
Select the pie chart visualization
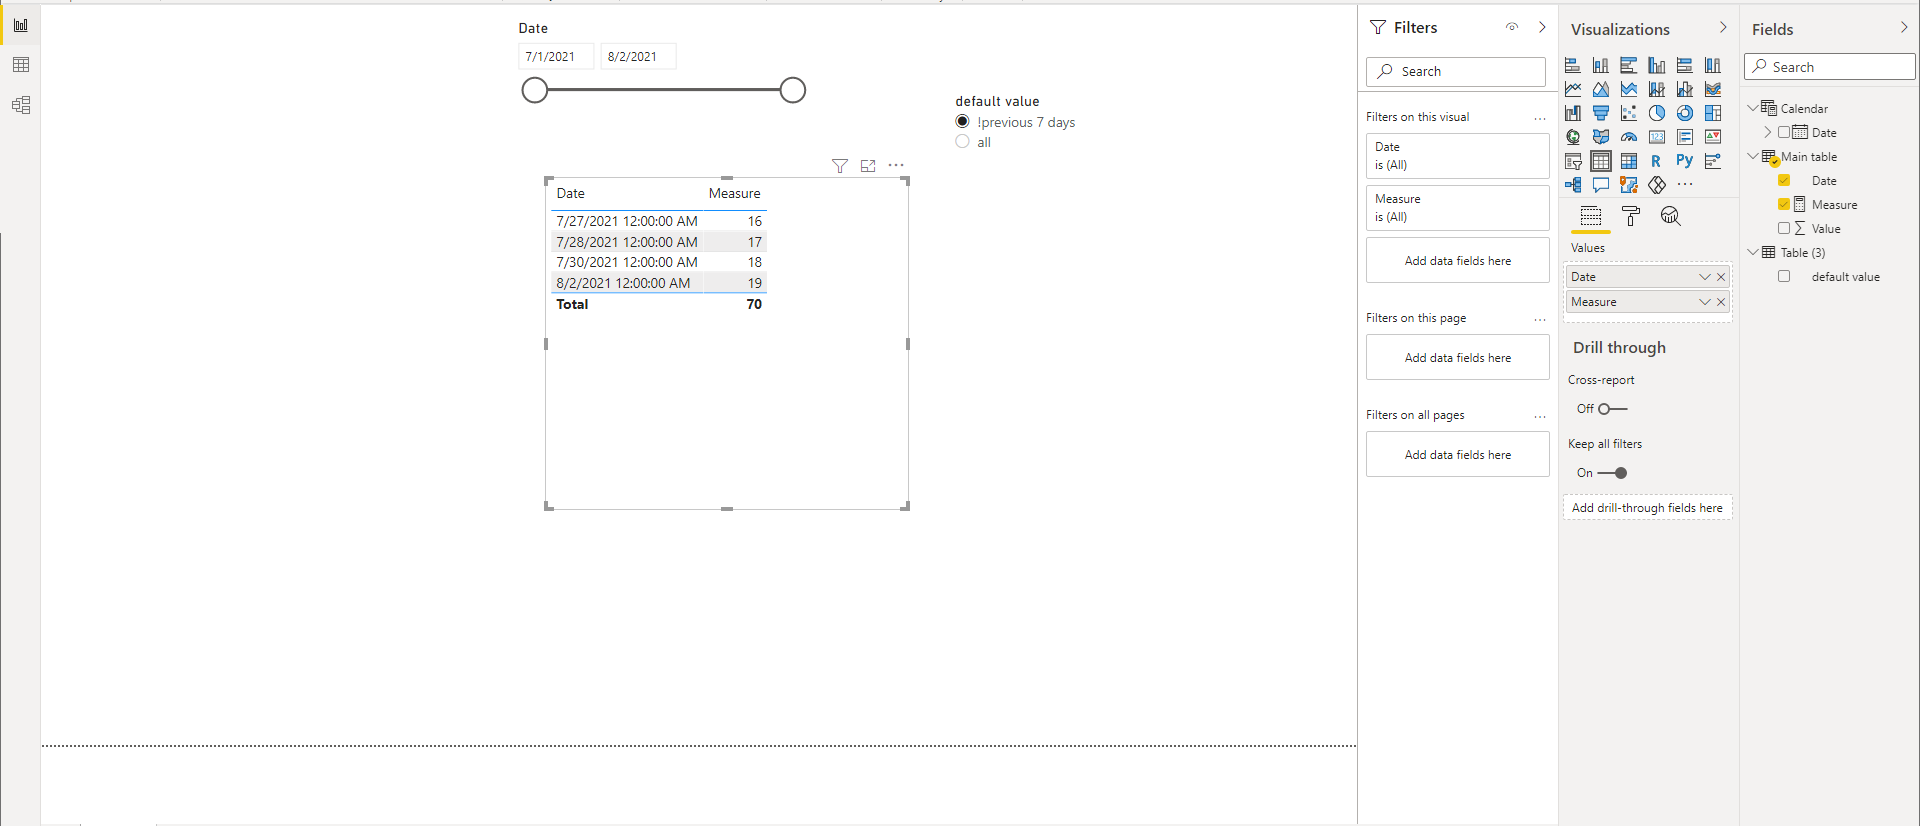(x=1657, y=113)
